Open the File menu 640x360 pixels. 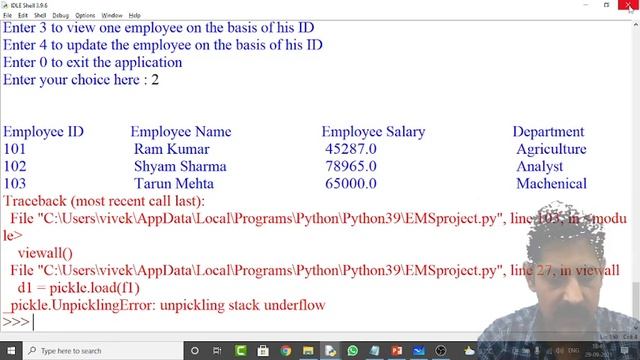7,16
